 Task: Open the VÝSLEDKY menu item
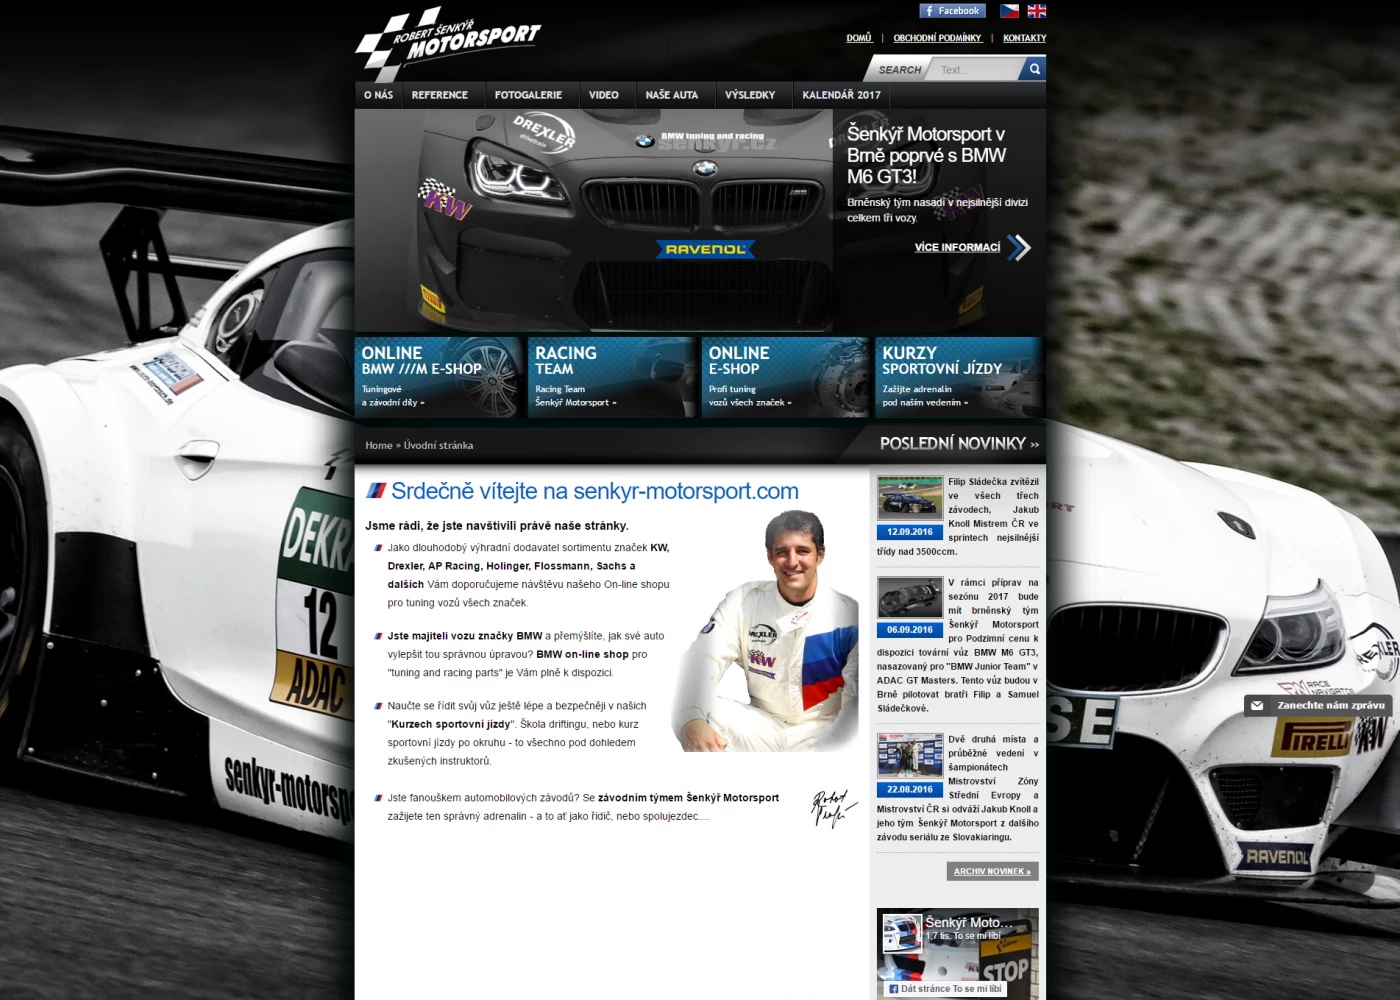750,95
